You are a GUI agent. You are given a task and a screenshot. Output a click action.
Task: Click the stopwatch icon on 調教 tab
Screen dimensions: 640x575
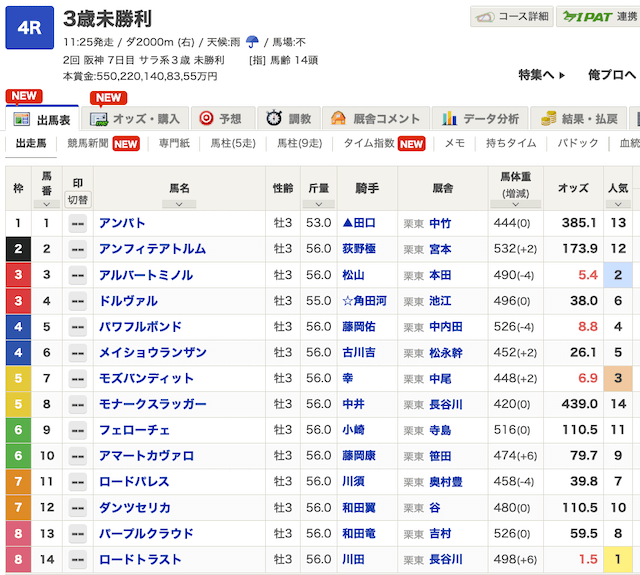pos(274,118)
